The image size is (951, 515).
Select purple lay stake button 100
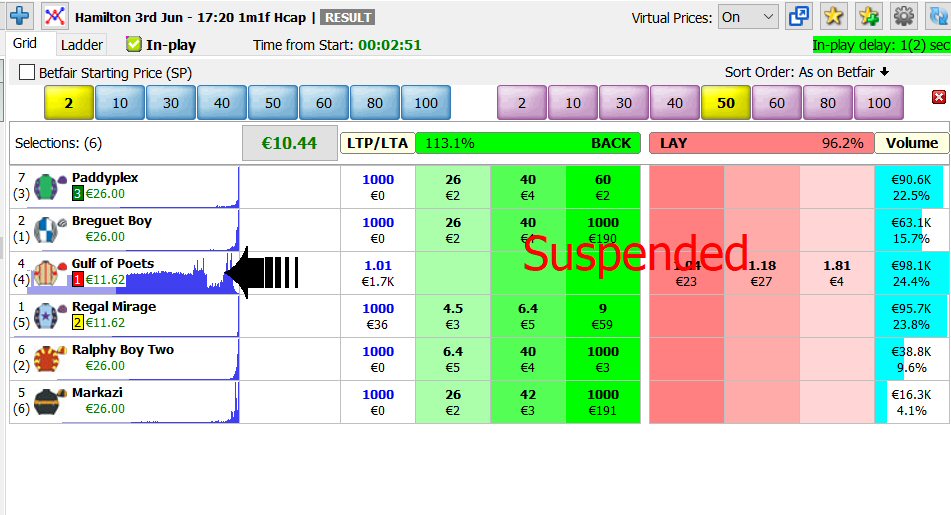pyautogui.click(x=879, y=103)
